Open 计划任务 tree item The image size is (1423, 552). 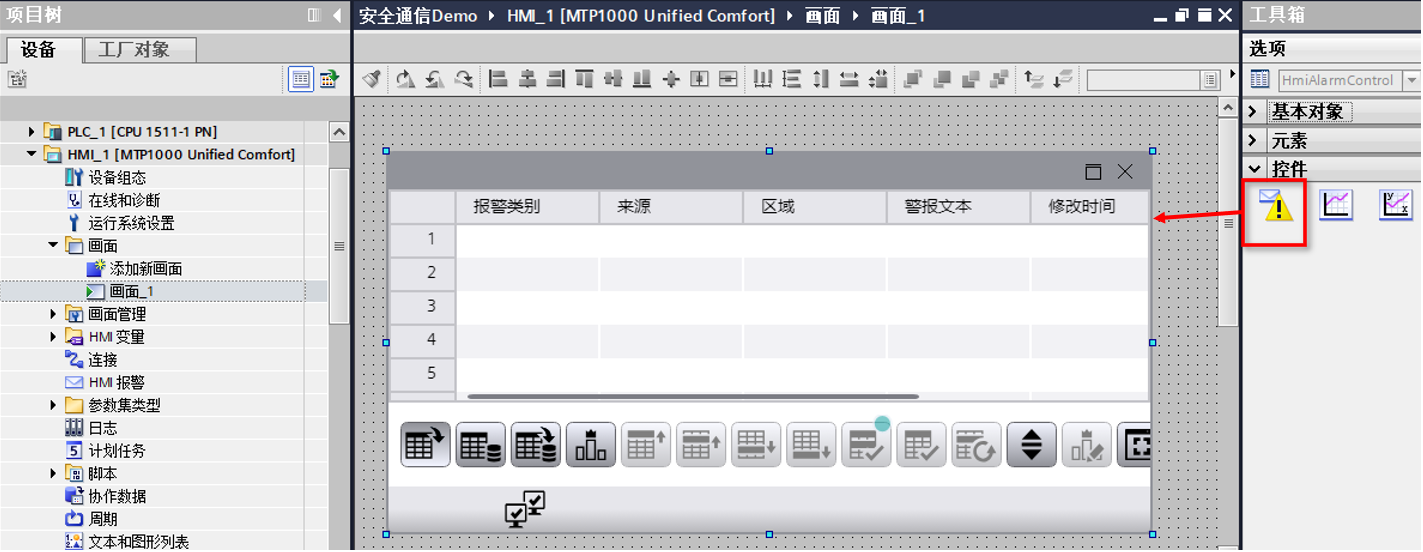[x=117, y=450]
